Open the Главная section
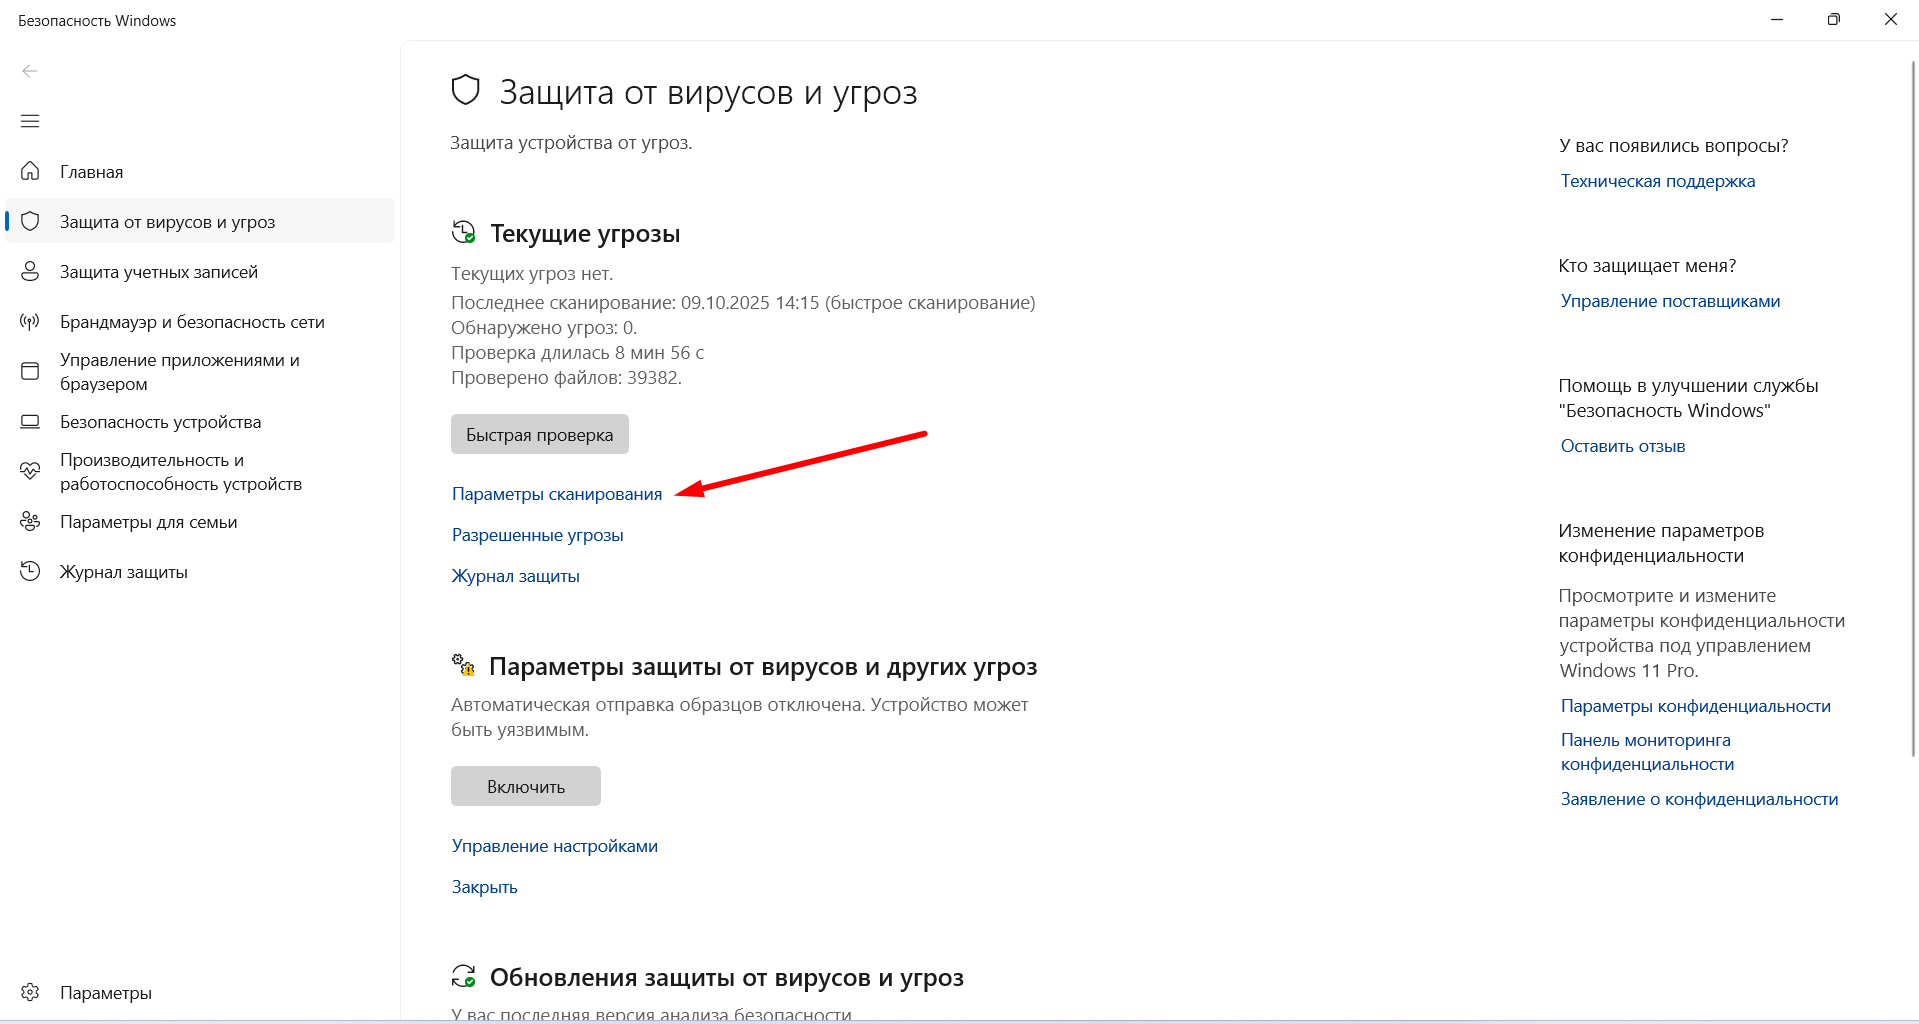1919x1024 pixels. coord(200,171)
